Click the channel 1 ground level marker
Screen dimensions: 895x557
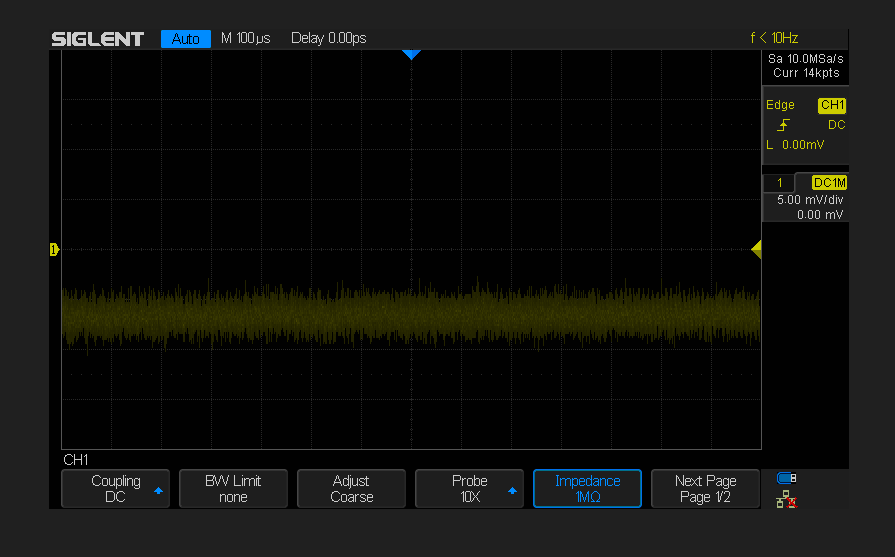click(x=54, y=249)
